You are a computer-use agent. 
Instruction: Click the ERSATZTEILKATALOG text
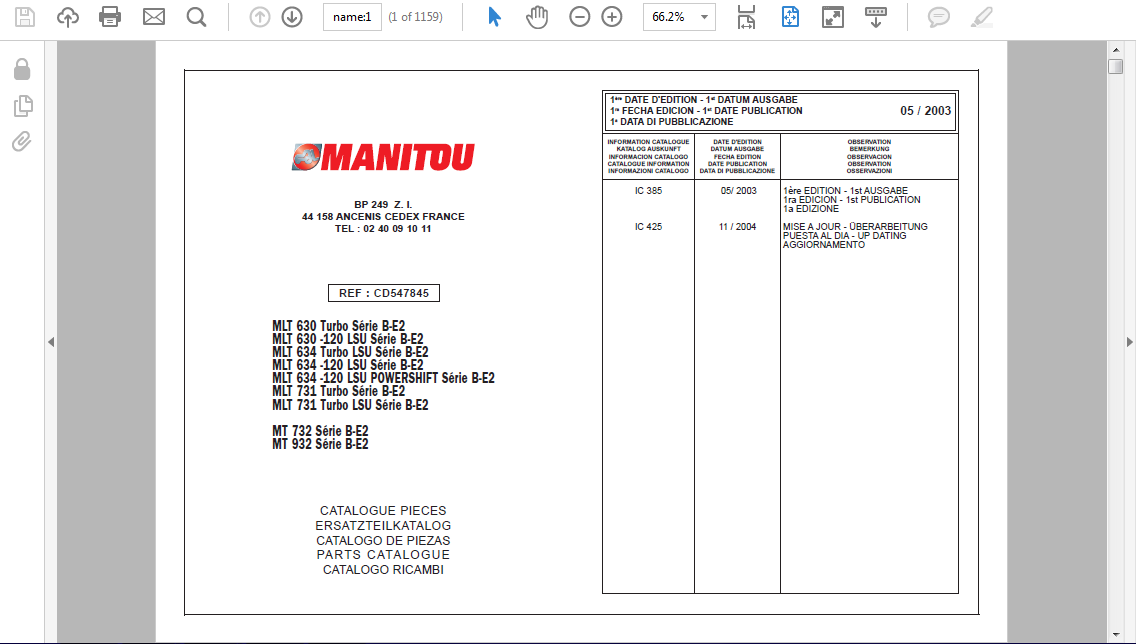(x=383, y=526)
